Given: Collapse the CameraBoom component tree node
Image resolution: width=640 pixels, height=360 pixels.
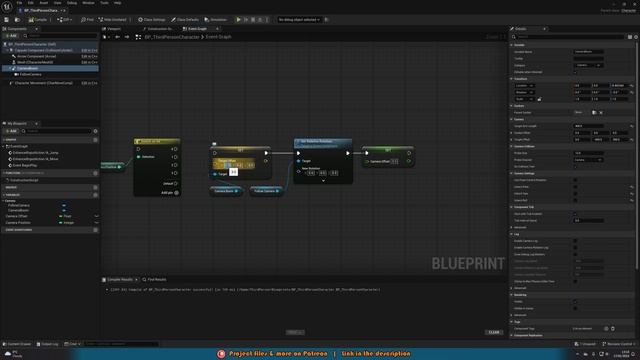Looking at the screenshot, I should pos(10,68).
